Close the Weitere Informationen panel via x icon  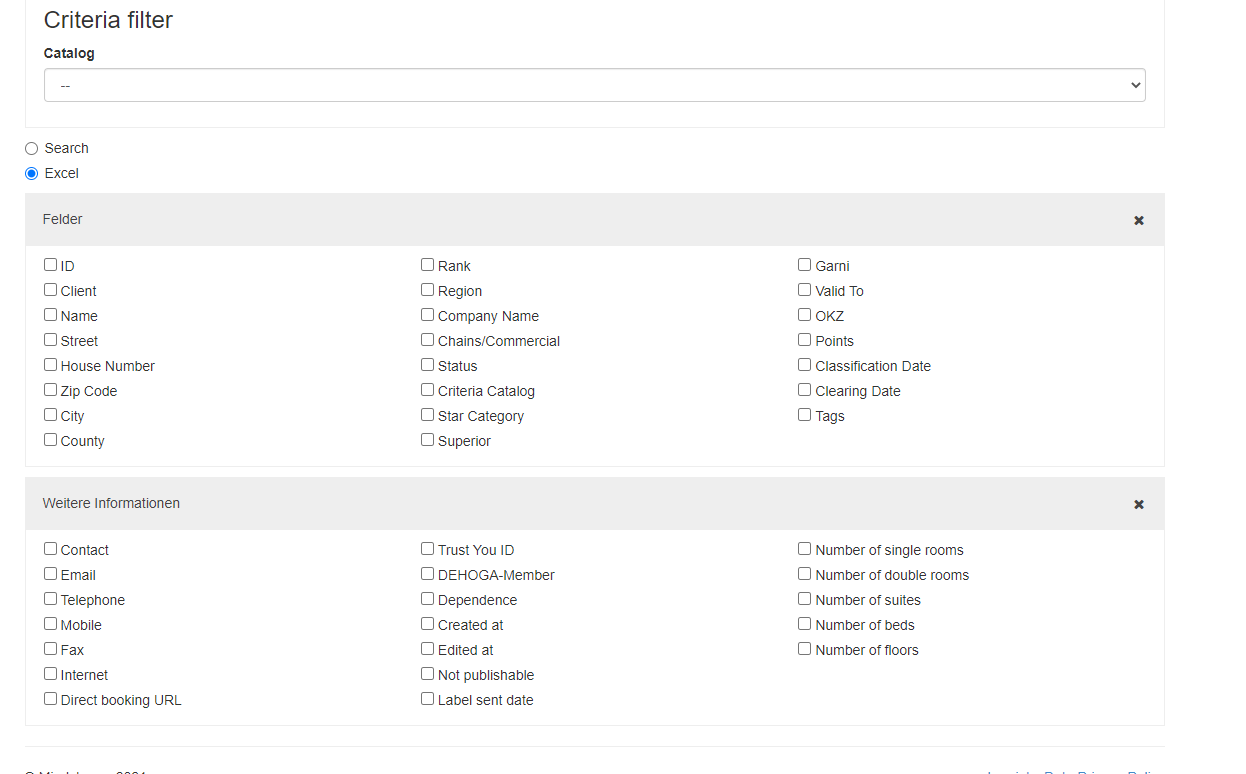pos(1138,504)
